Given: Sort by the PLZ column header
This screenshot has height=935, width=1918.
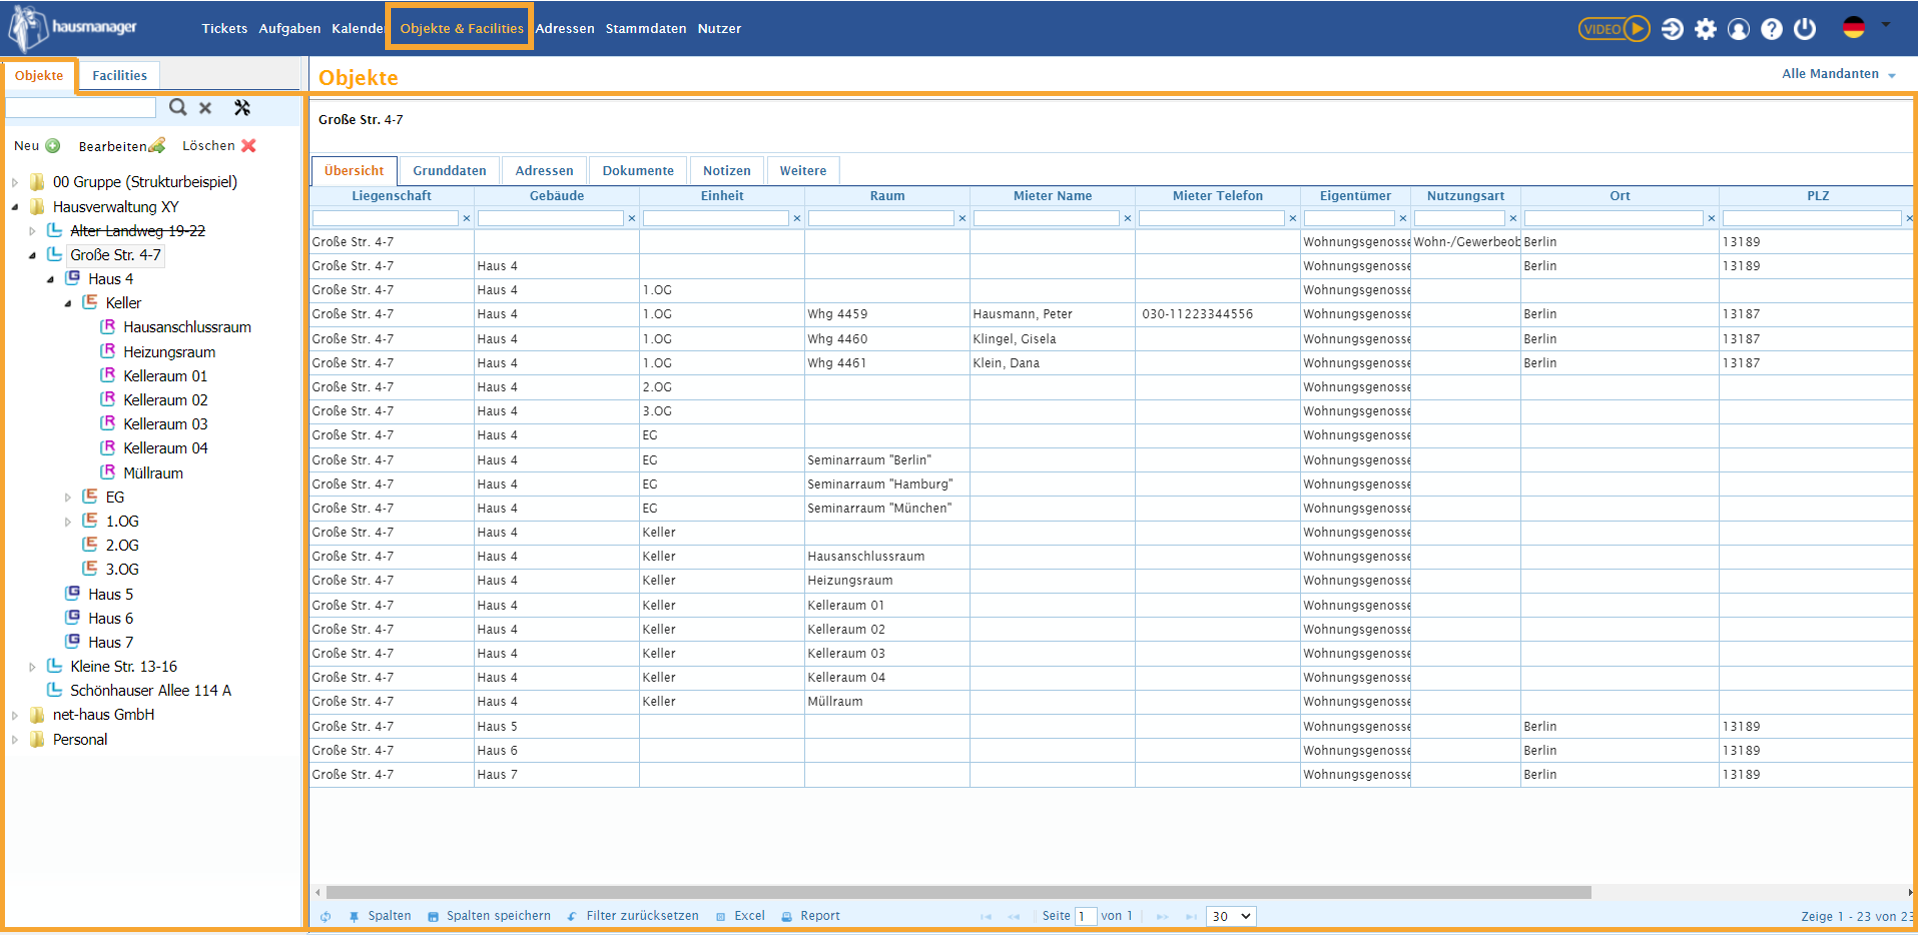Looking at the screenshot, I should (x=1817, y=196).
